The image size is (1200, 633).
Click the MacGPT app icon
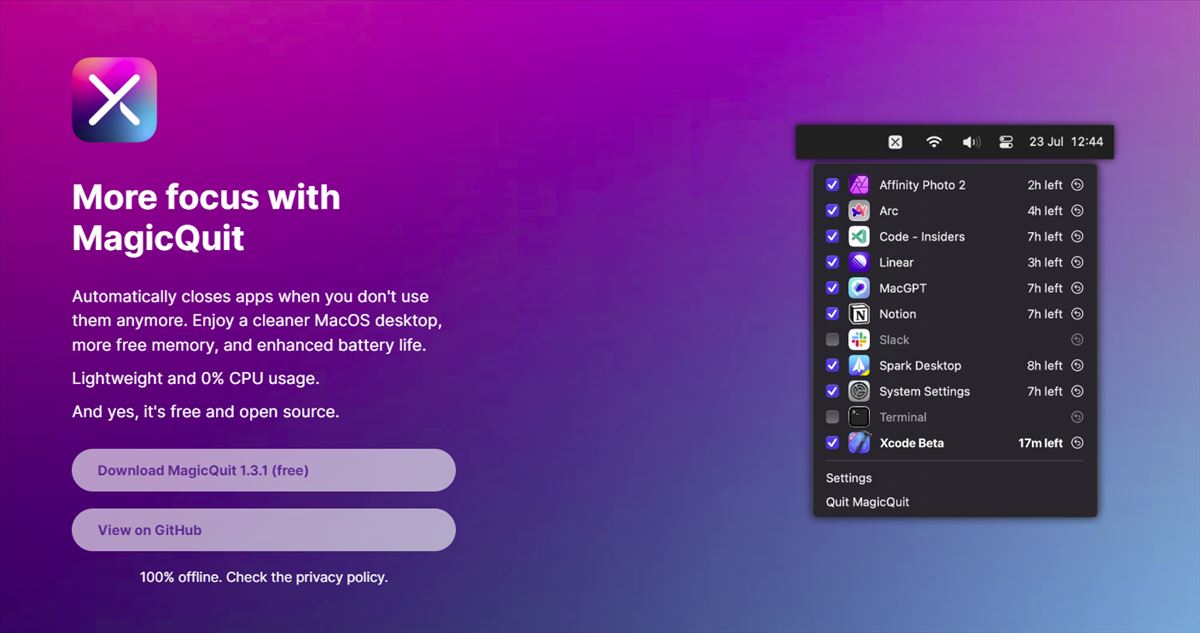(x=859, y=288)
